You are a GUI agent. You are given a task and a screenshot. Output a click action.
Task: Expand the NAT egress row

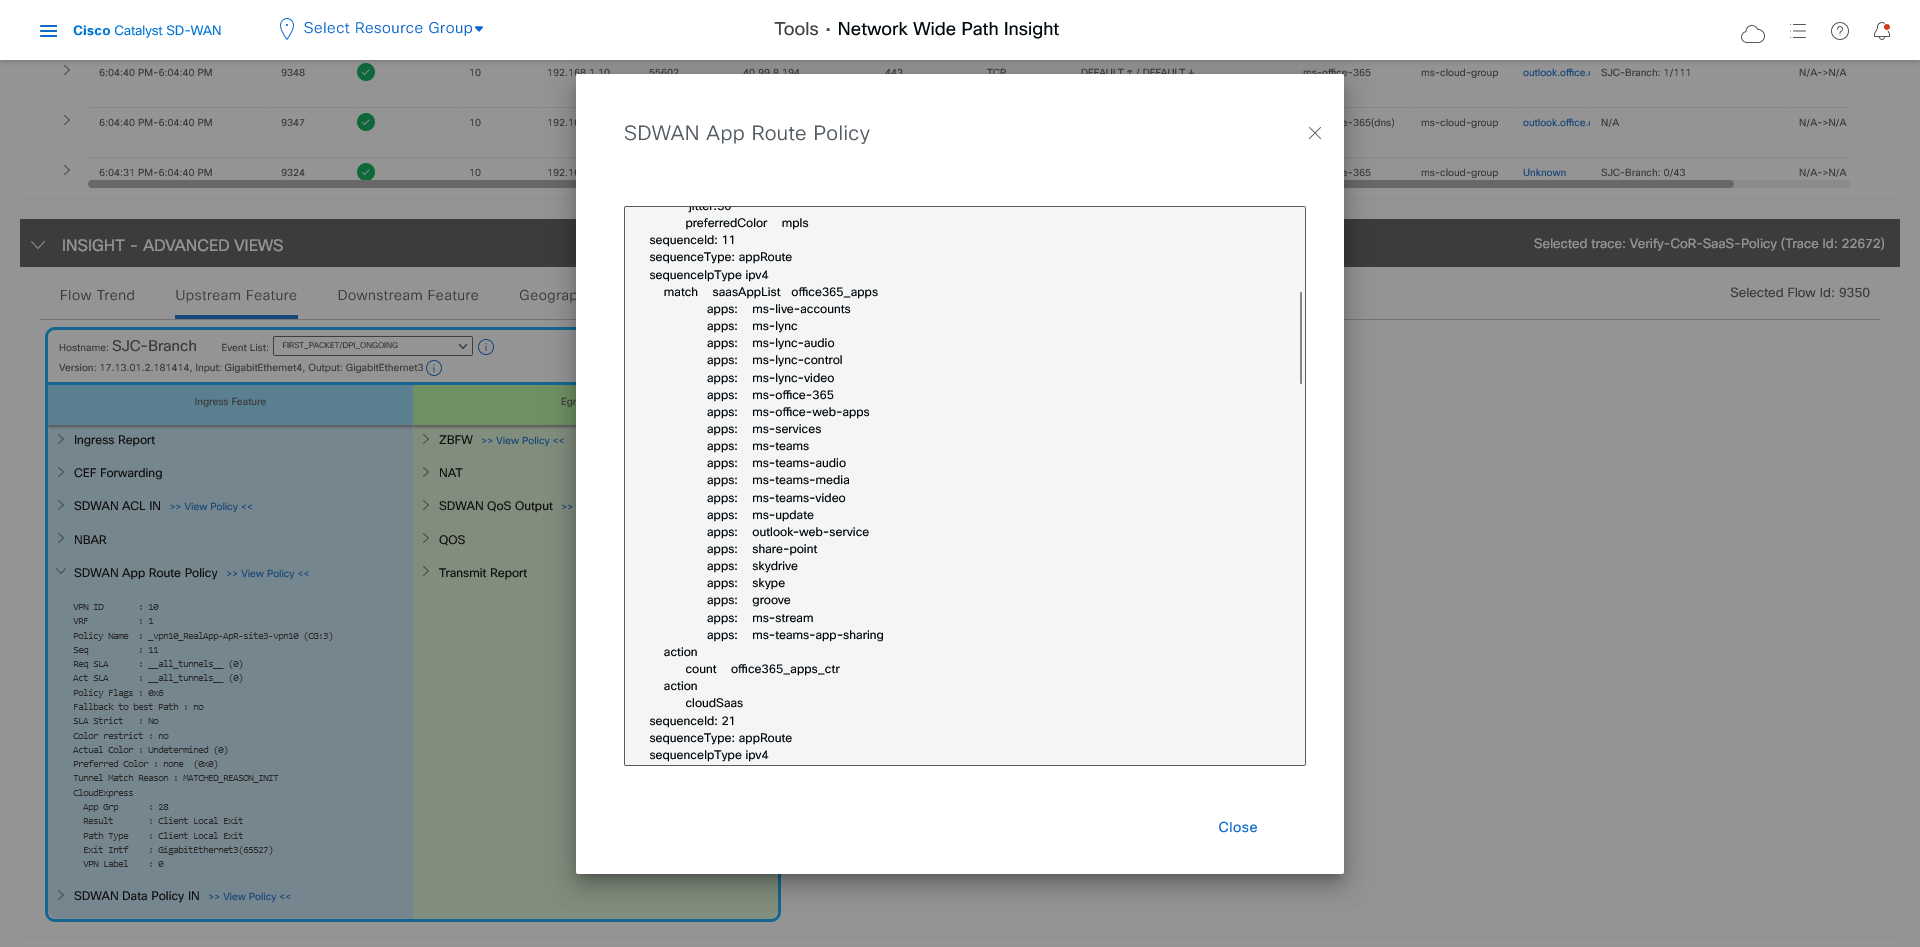click(426, 472)
